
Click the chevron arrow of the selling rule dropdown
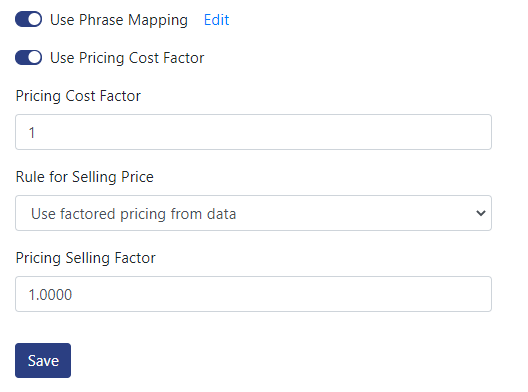click(x=481, y=213)
